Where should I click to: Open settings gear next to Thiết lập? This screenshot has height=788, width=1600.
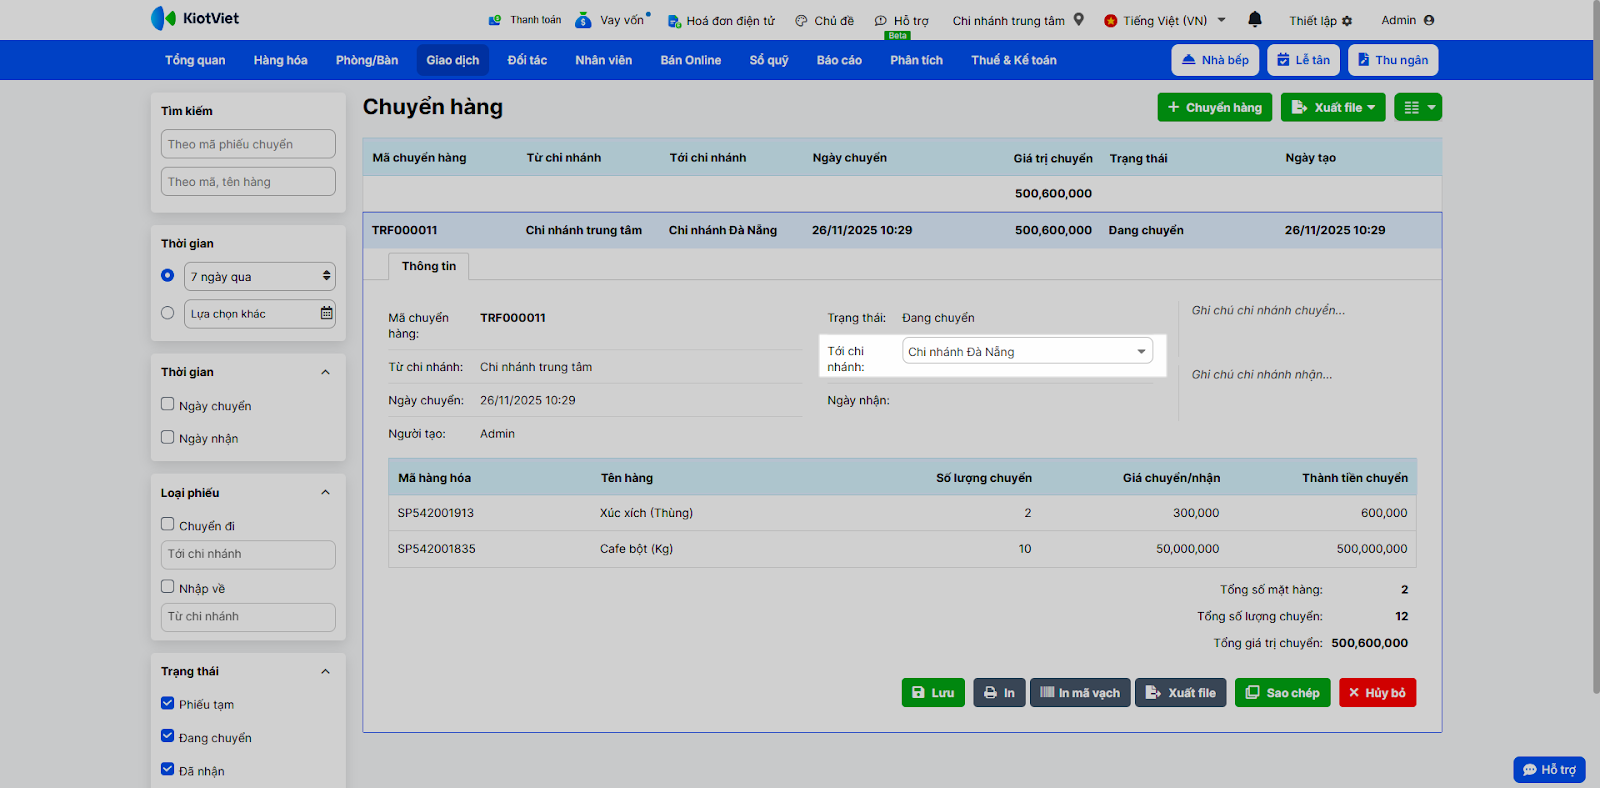pos(1347,20)
